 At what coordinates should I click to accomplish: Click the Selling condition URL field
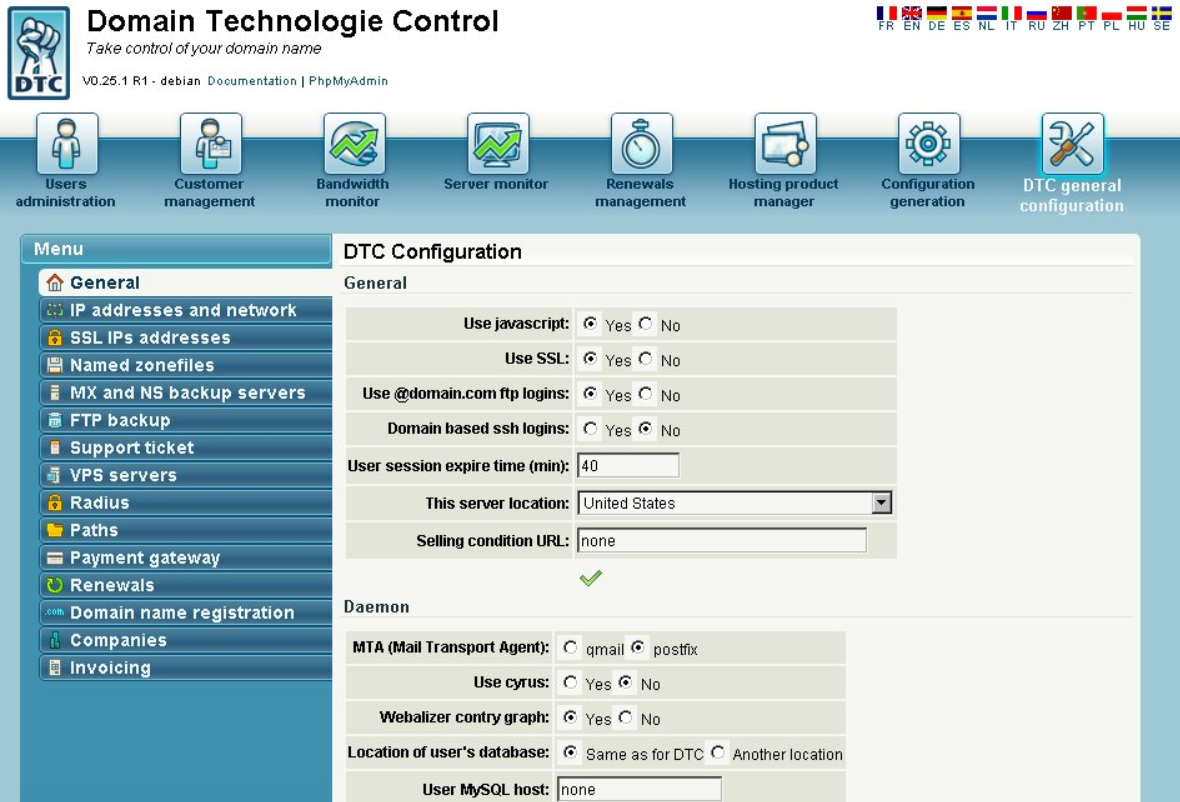(721, 541)
